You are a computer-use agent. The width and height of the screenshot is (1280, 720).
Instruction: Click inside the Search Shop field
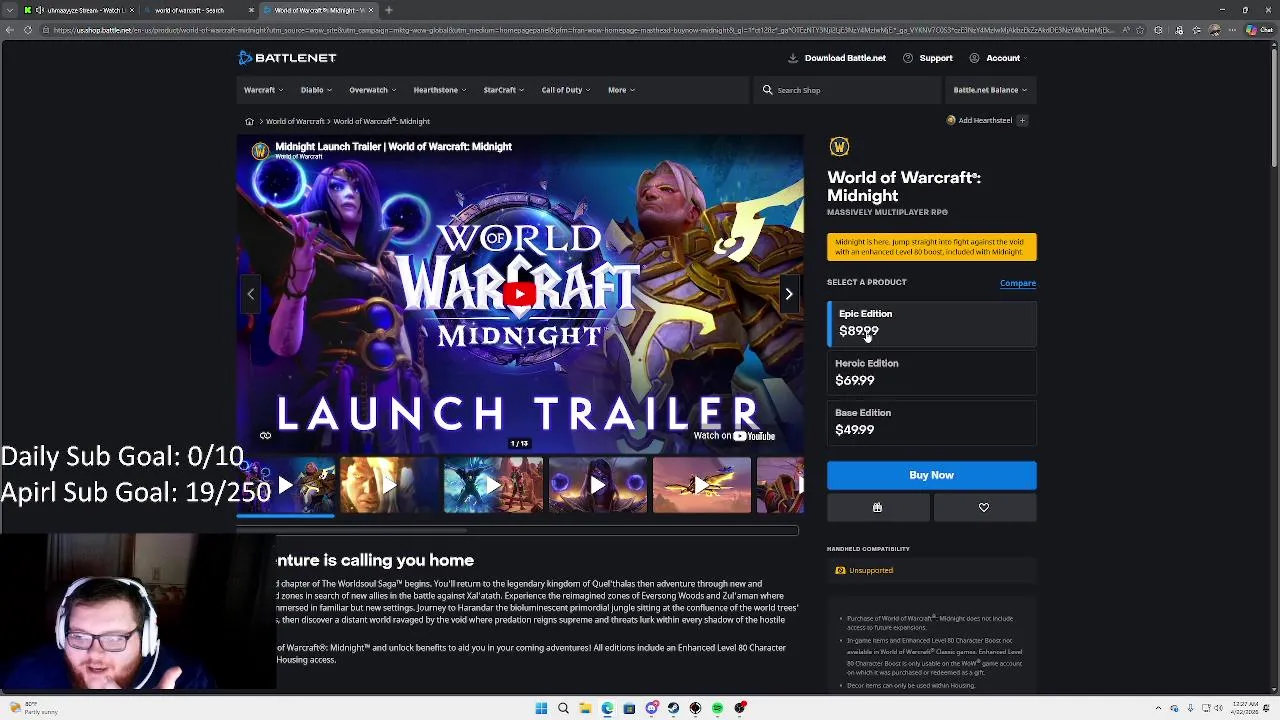[x=847, y=90]
